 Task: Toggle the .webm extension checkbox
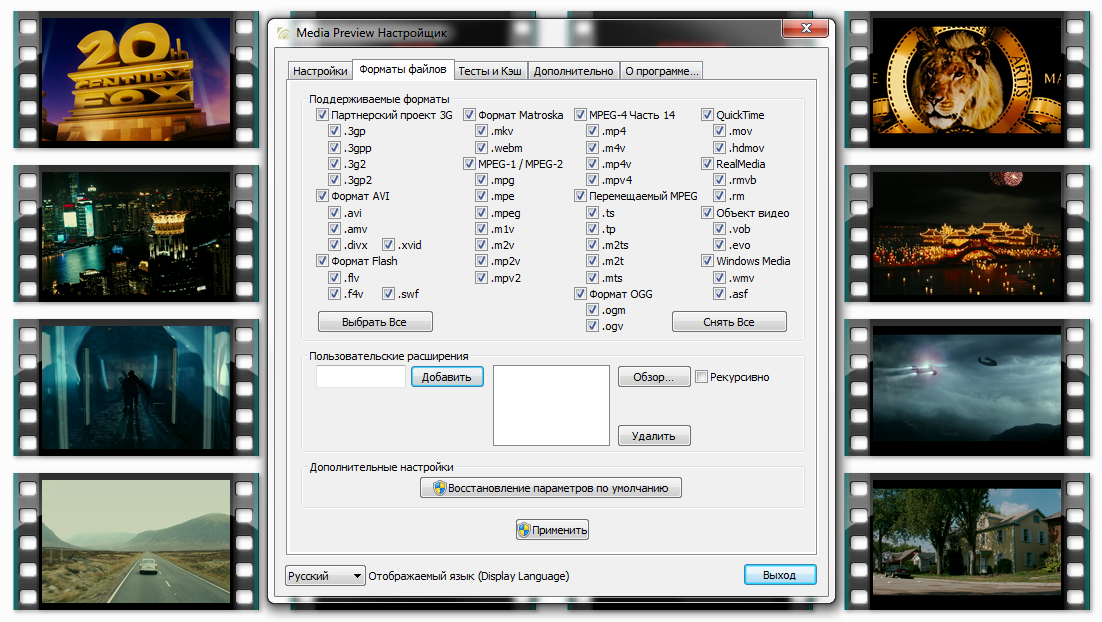click(x=481, y=148)
